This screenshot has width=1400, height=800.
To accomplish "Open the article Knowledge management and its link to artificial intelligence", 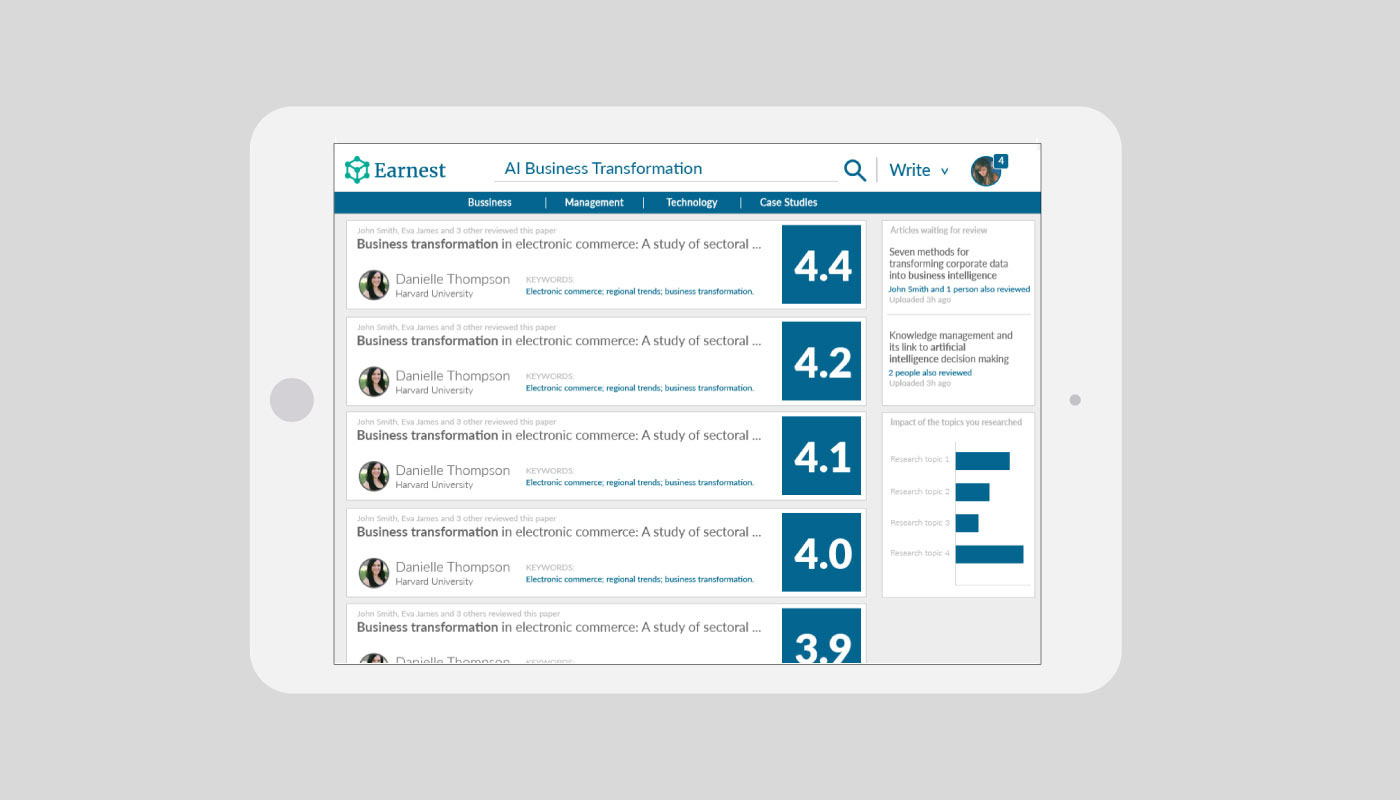I will tap(950, 347).
